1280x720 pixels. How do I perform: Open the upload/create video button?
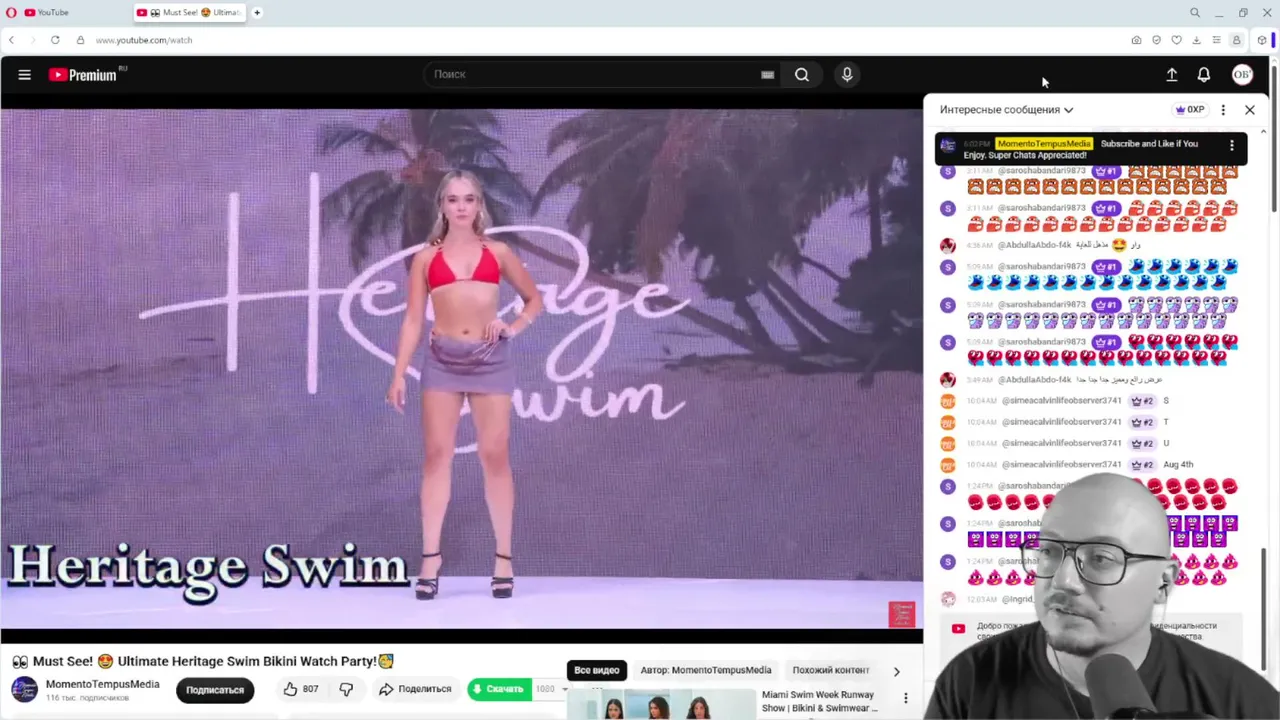[1172, 74]
